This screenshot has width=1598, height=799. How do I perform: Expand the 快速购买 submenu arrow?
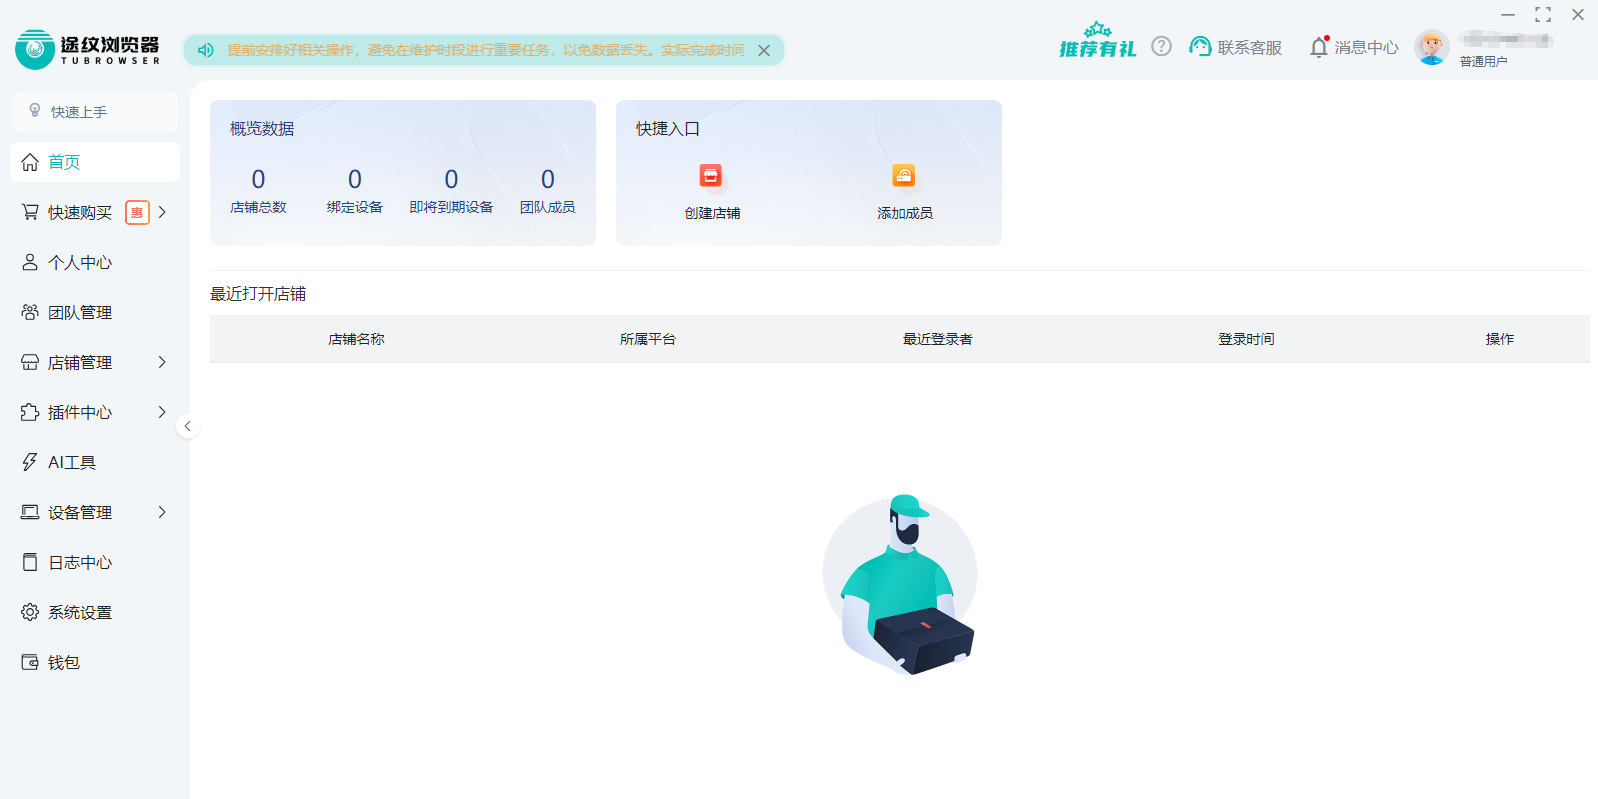(162, 212)
